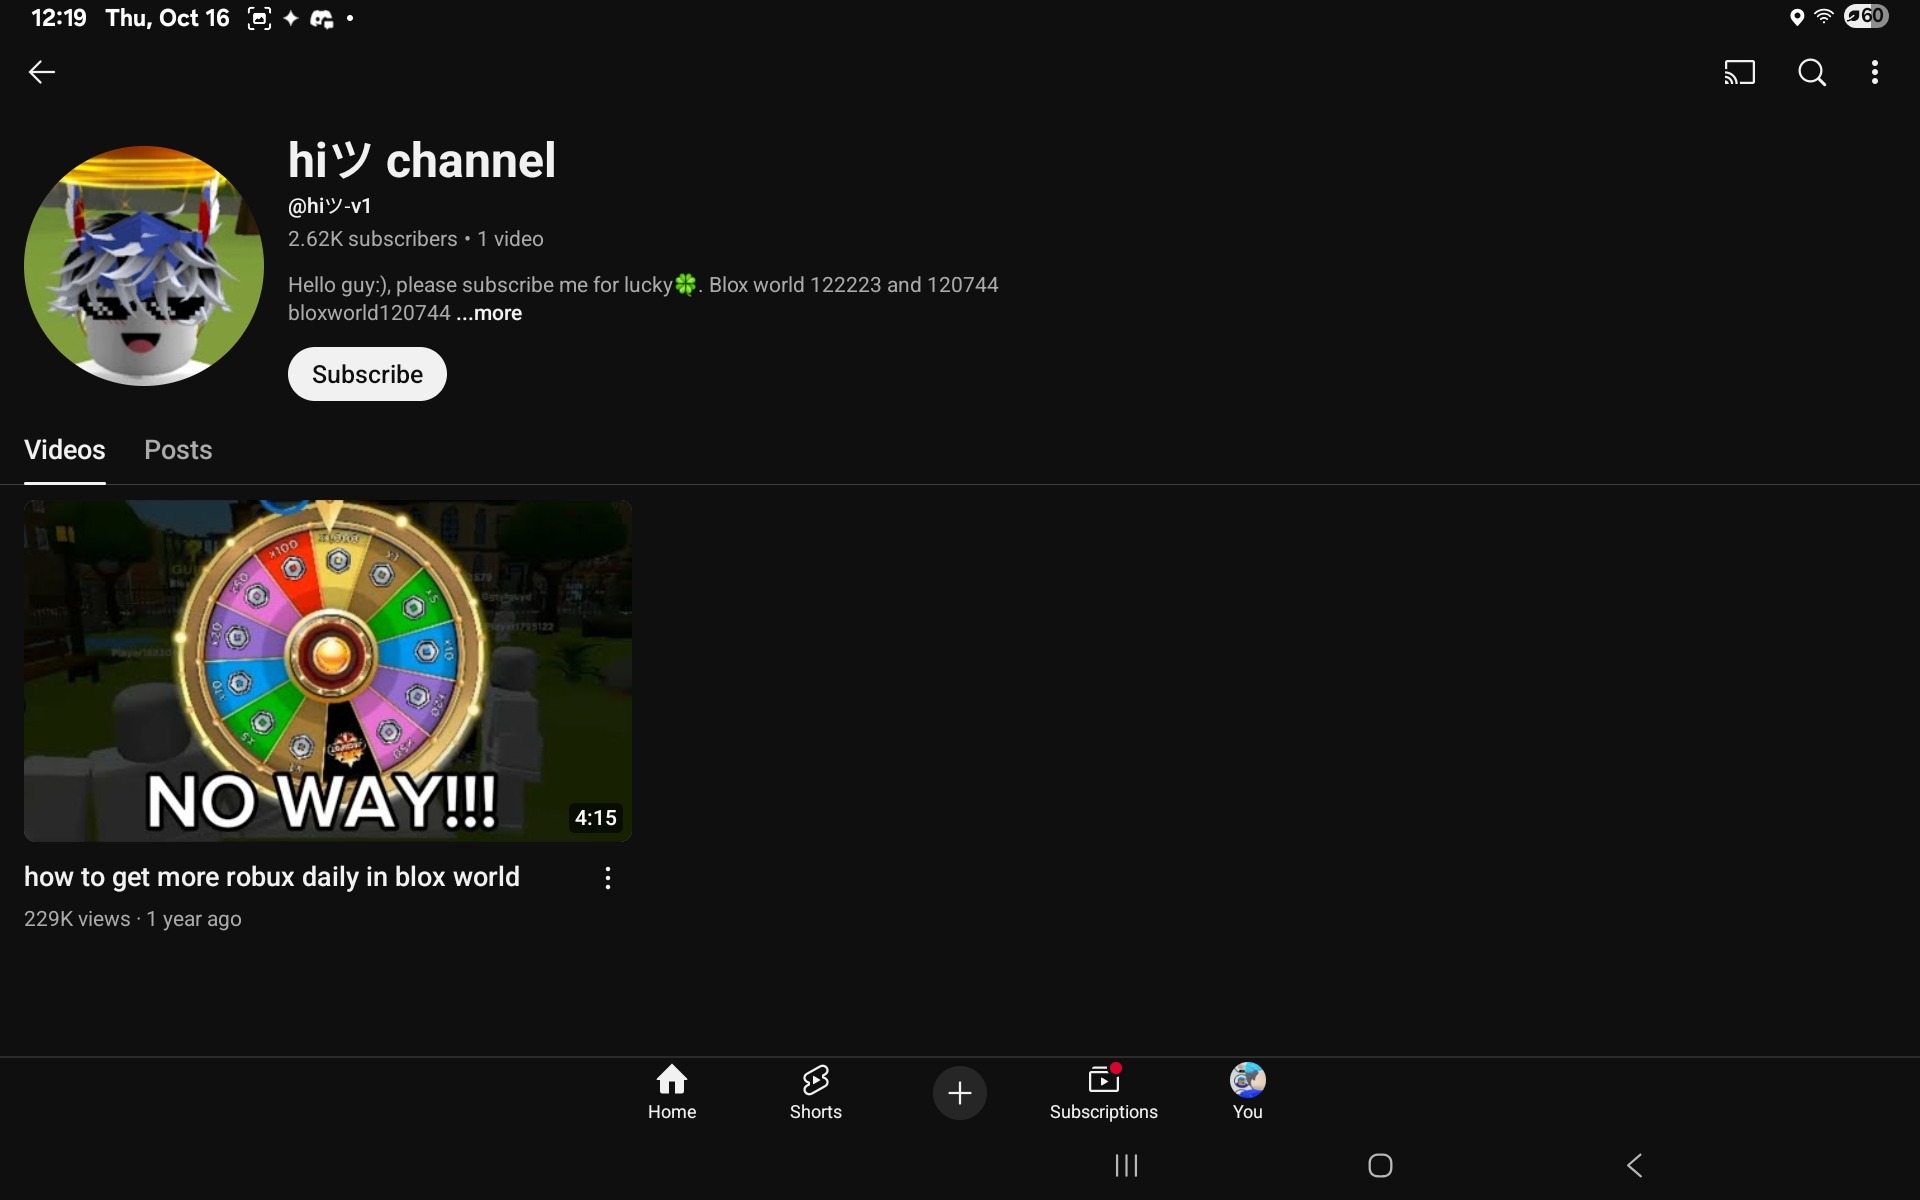Switch to the Posts tab
The width and height of the screenshot is (1920, 1200).
click(x=178, y=450)
